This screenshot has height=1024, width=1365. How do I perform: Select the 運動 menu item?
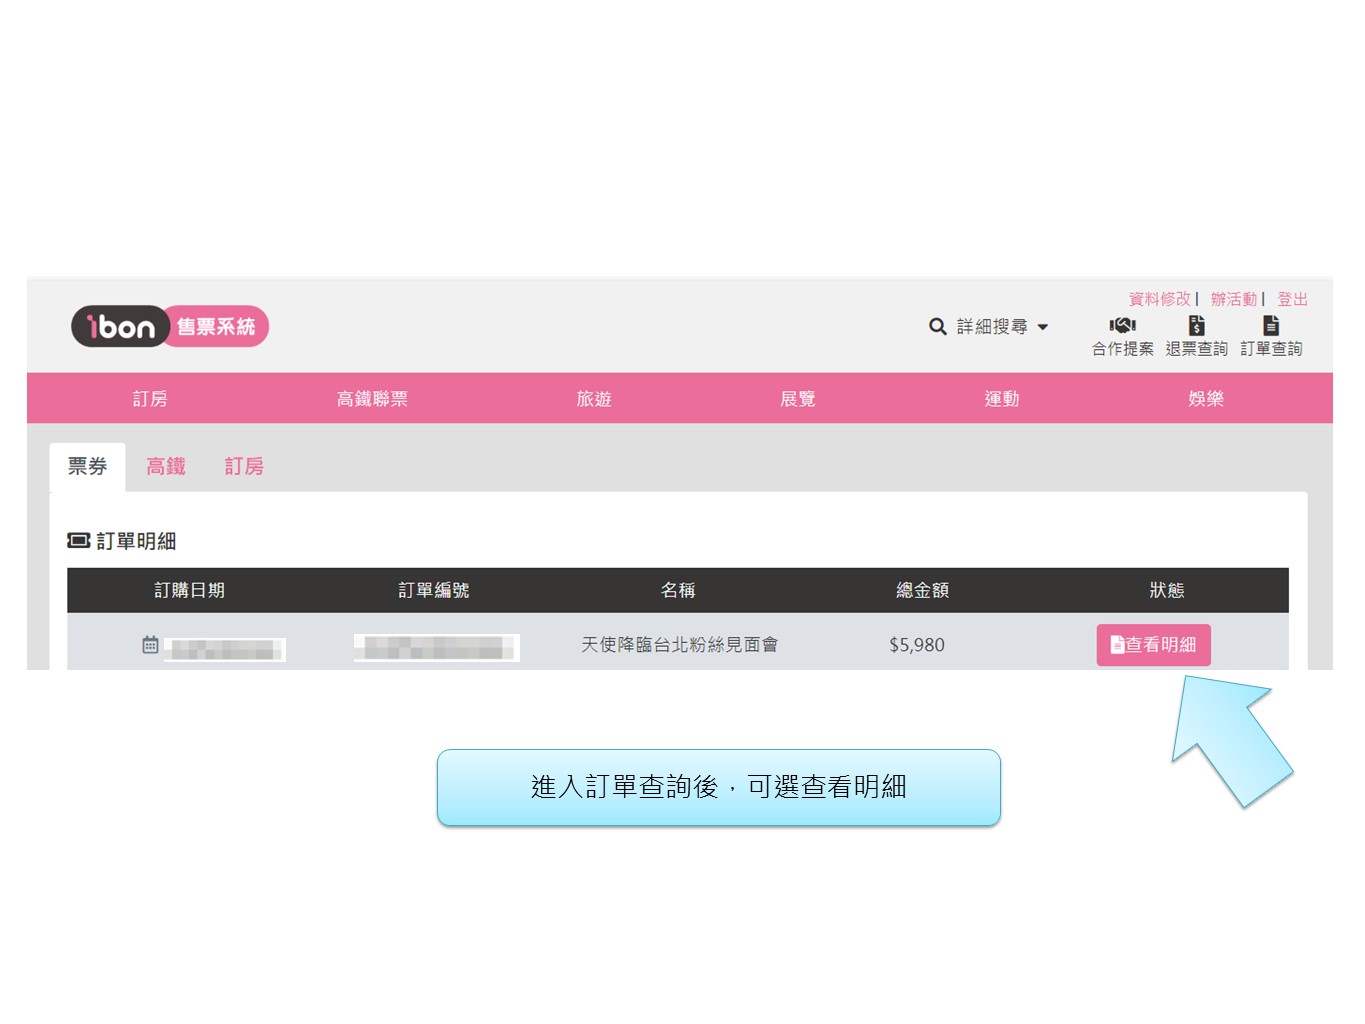pyautogui.click(x=1002, y=399)
